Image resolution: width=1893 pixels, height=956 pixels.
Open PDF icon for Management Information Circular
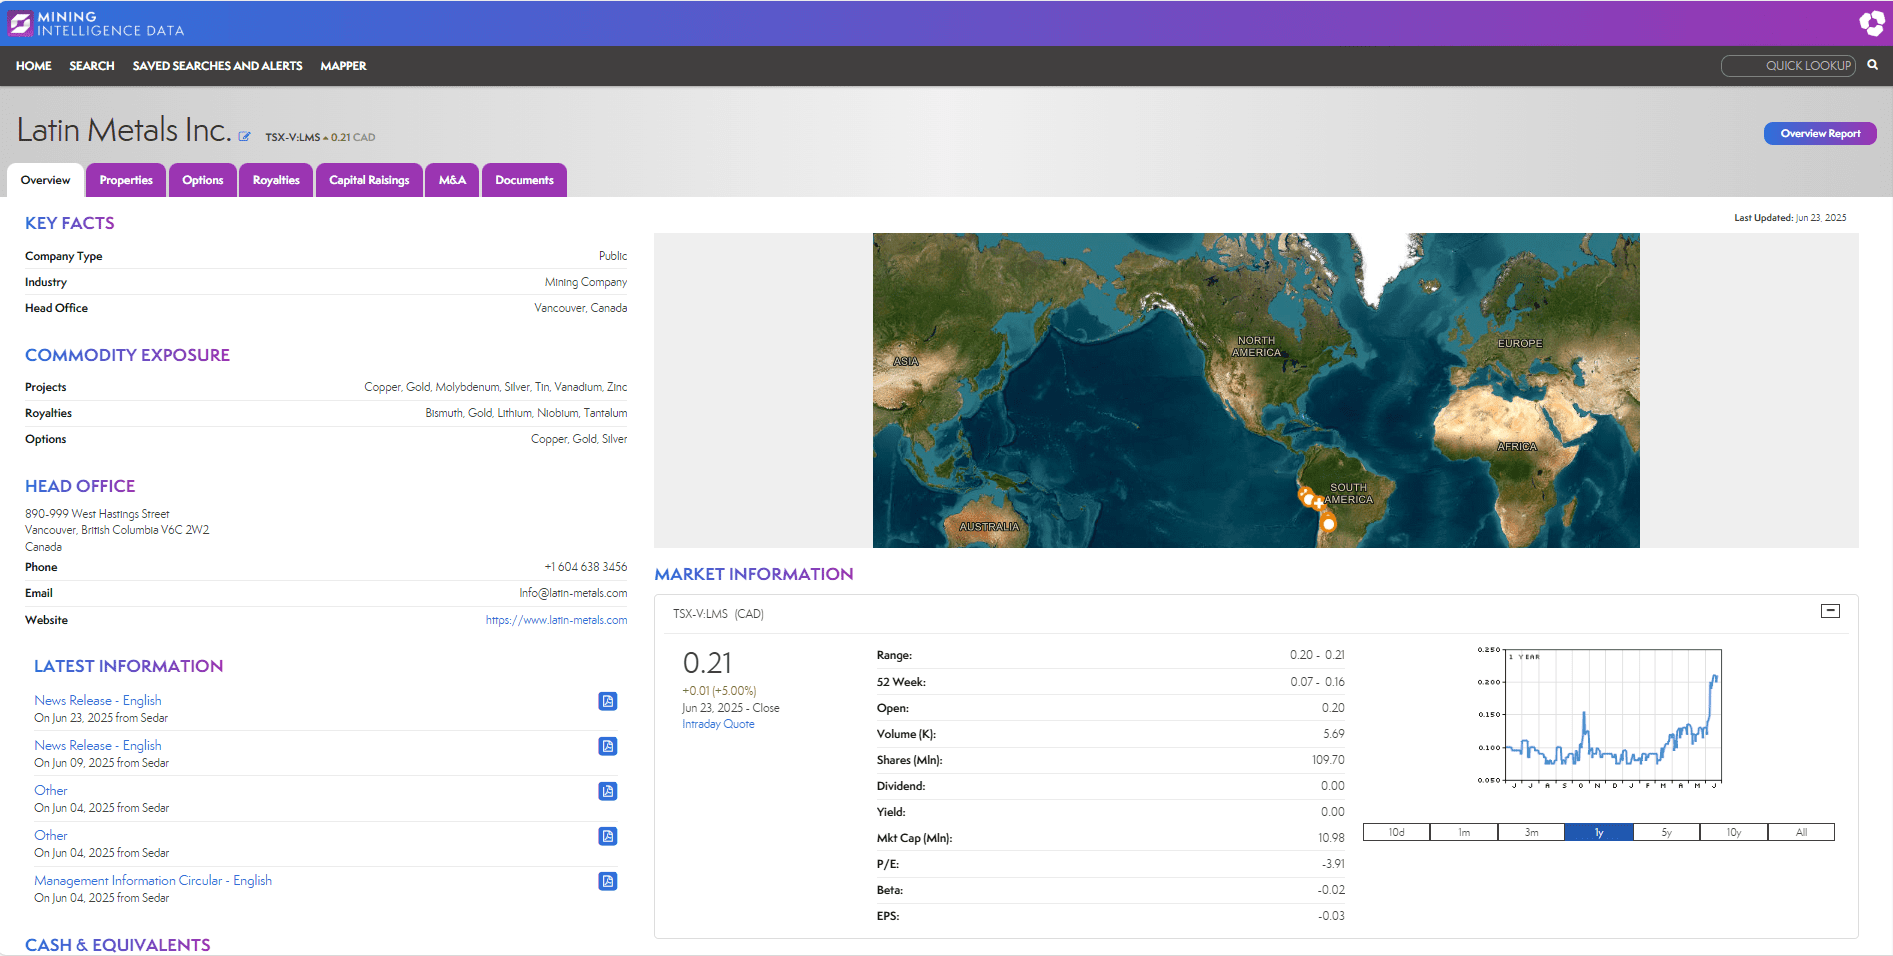click(x=607, y=881)
